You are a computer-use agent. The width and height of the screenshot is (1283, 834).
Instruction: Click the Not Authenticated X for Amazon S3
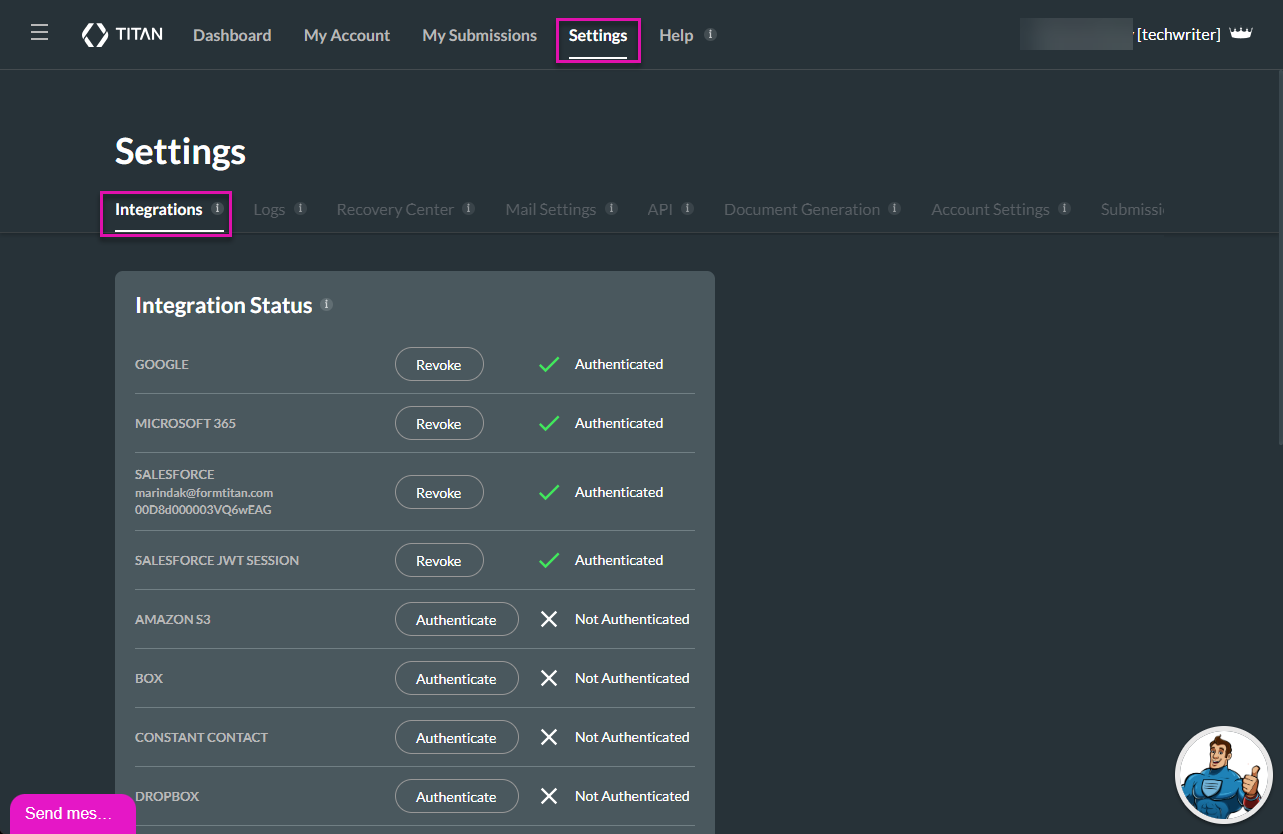[x=548, y=619]
